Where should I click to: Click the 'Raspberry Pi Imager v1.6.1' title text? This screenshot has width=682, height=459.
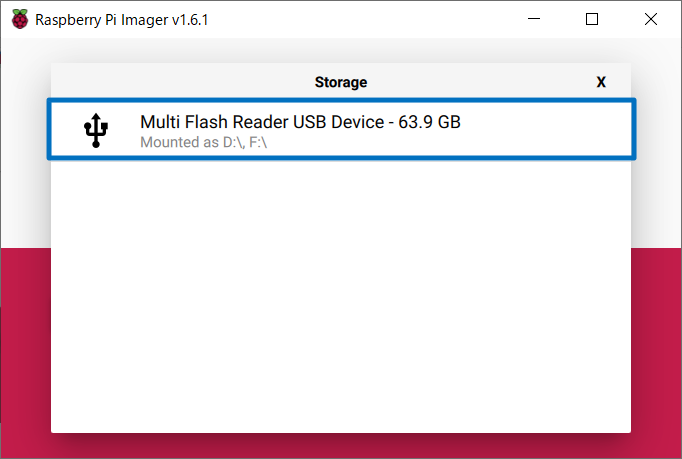[x=122, y=20]
